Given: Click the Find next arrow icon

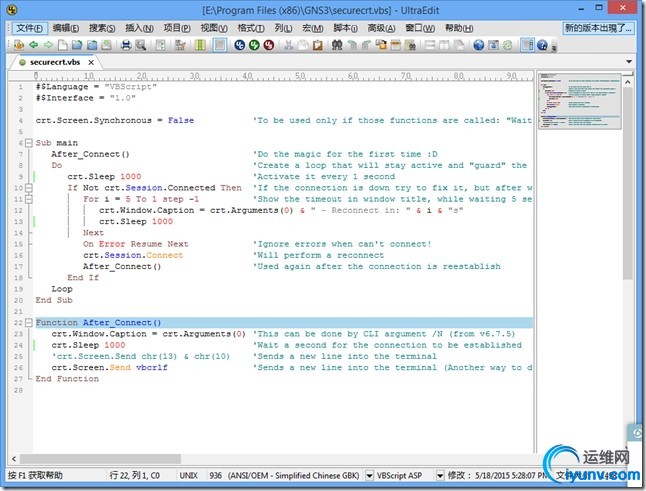Looking at the screenshot, I should (366, 44).
